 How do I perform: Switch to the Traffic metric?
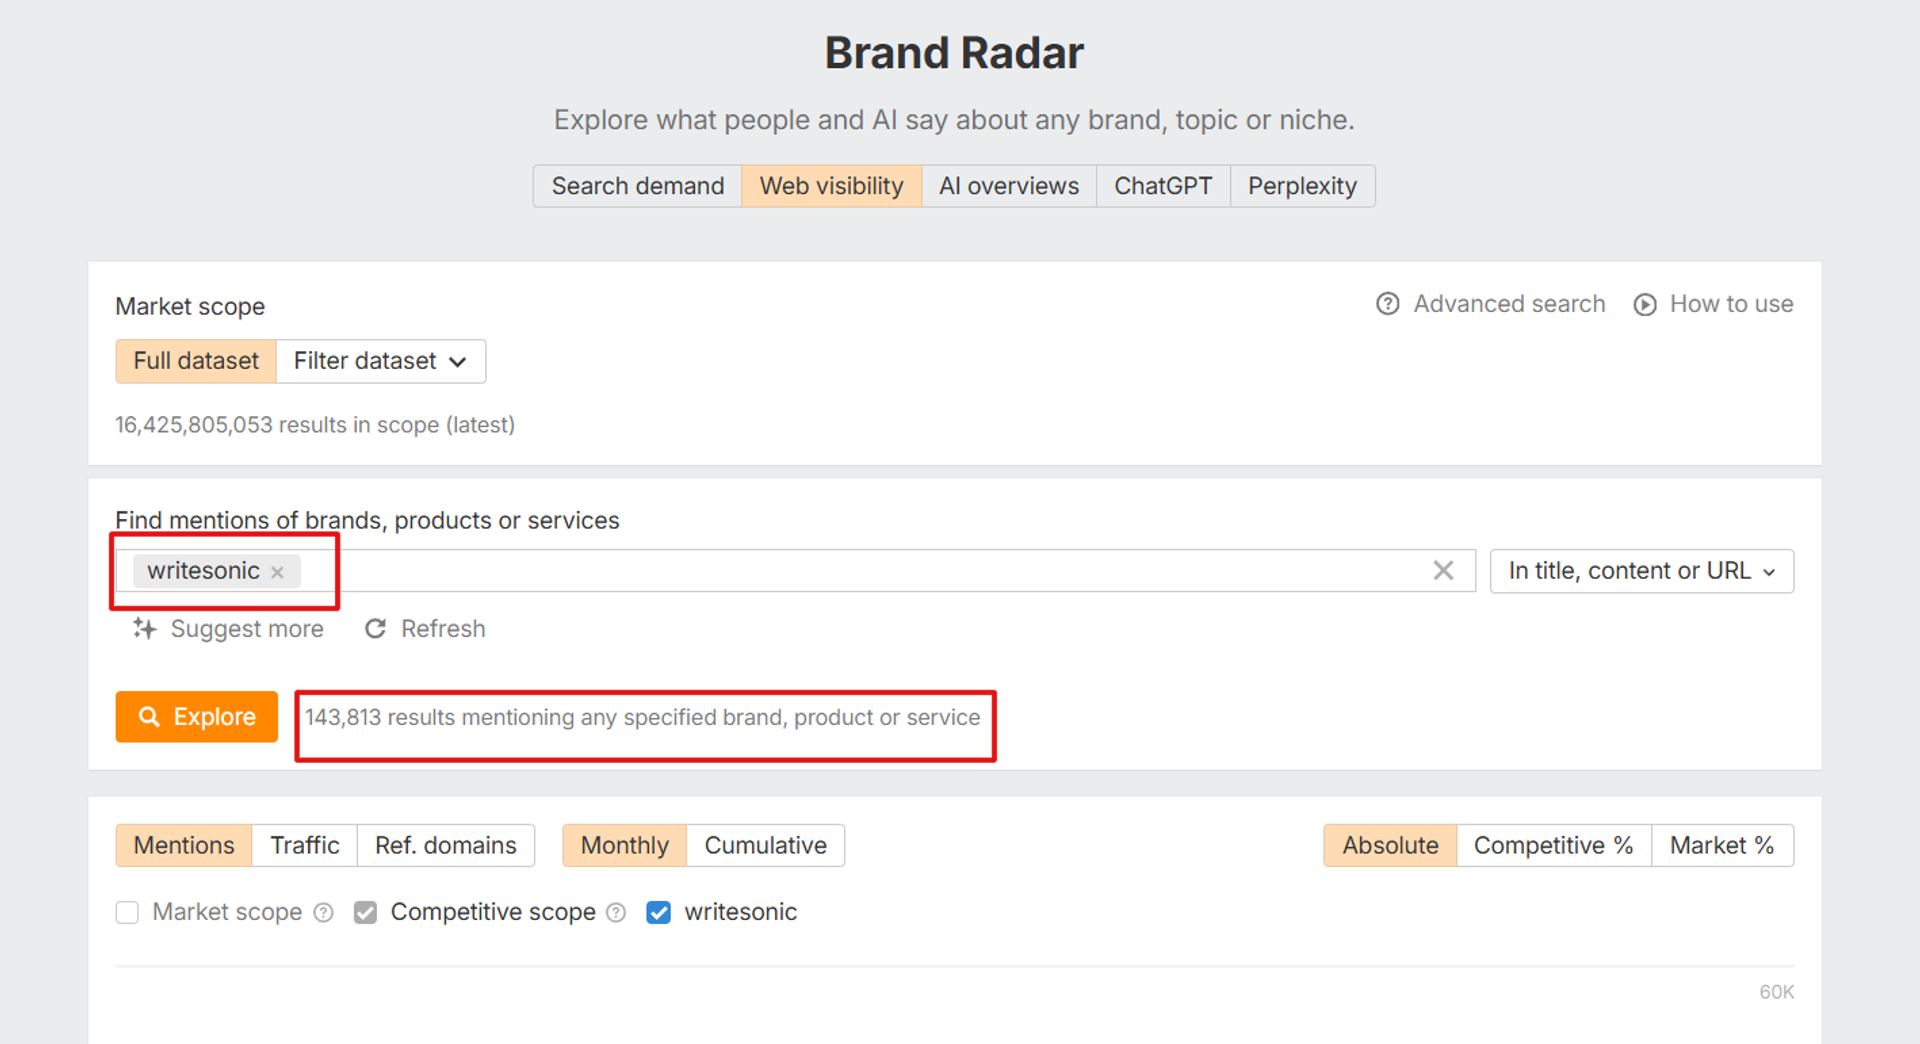tap(305, 845)
